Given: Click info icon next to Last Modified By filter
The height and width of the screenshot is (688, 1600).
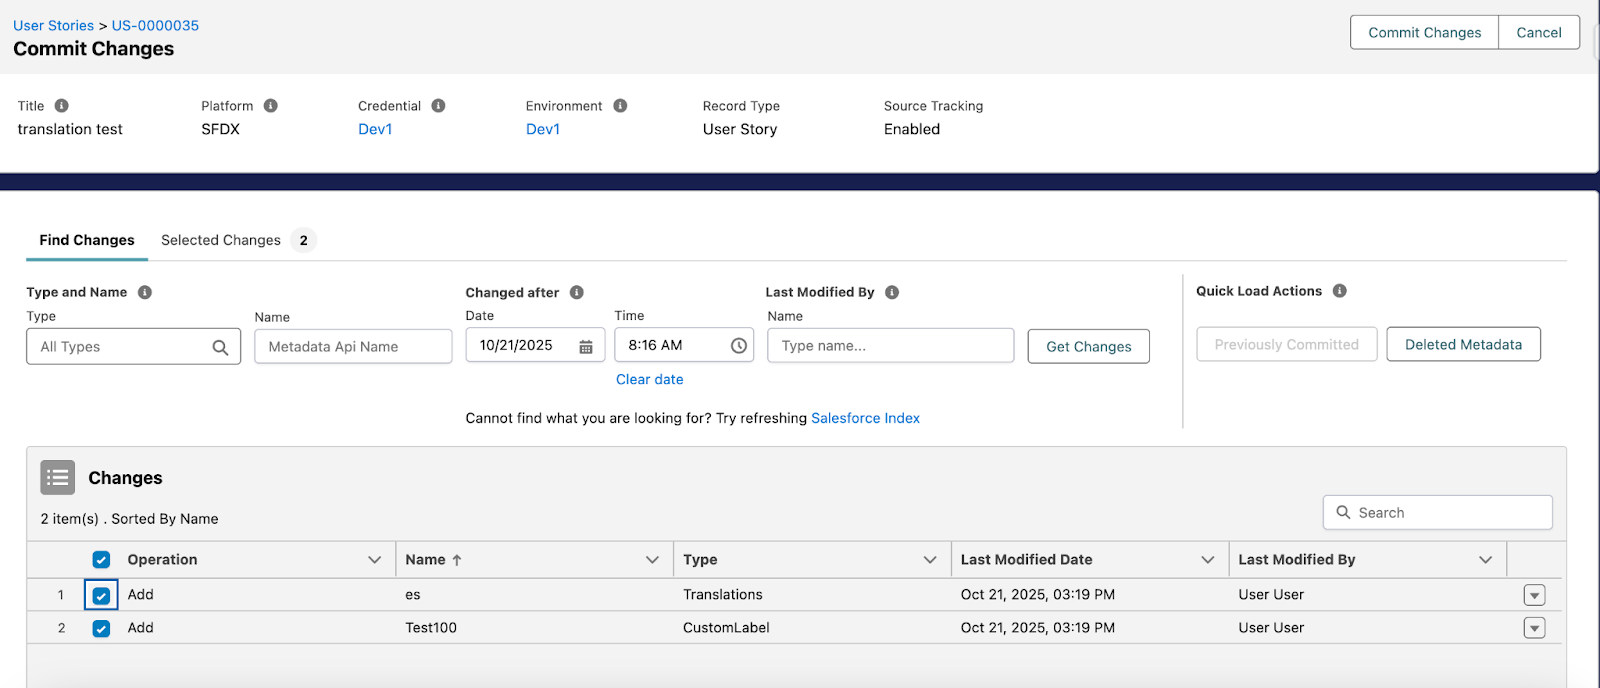Looking at the screenshot, I should tap(892, 292).
